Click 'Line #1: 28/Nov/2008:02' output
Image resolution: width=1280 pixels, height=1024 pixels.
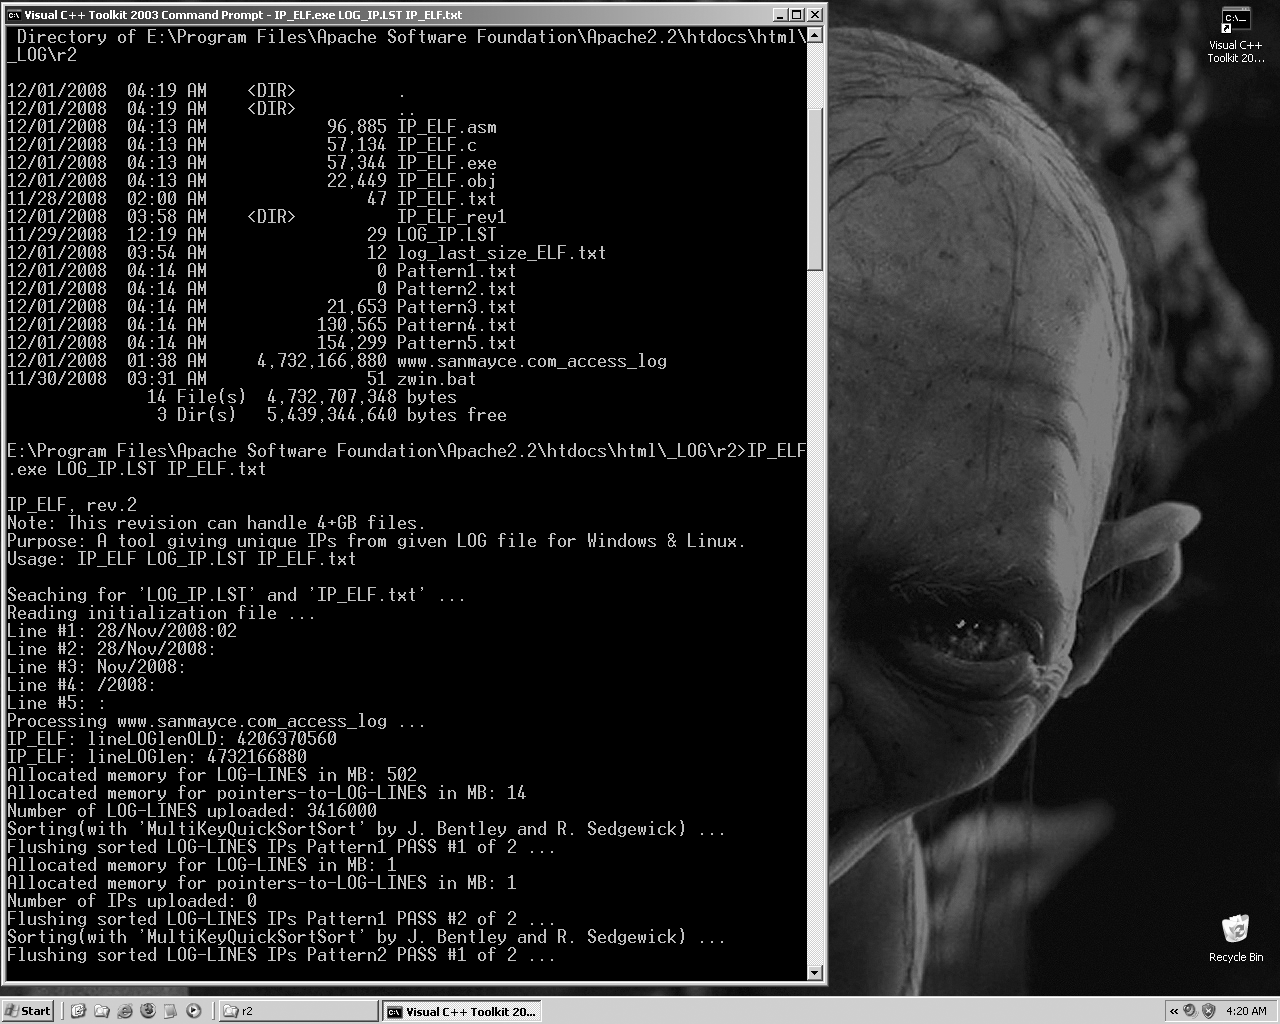point(122,631)
